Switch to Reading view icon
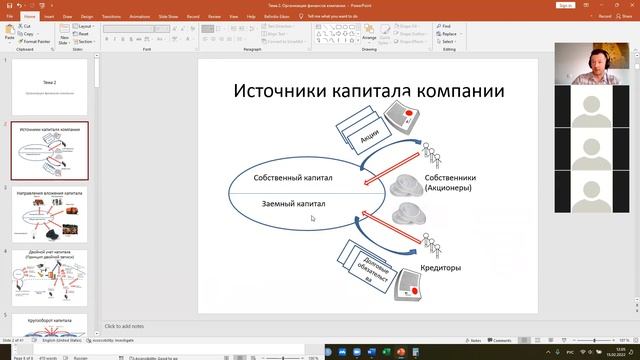 [551, 340]
